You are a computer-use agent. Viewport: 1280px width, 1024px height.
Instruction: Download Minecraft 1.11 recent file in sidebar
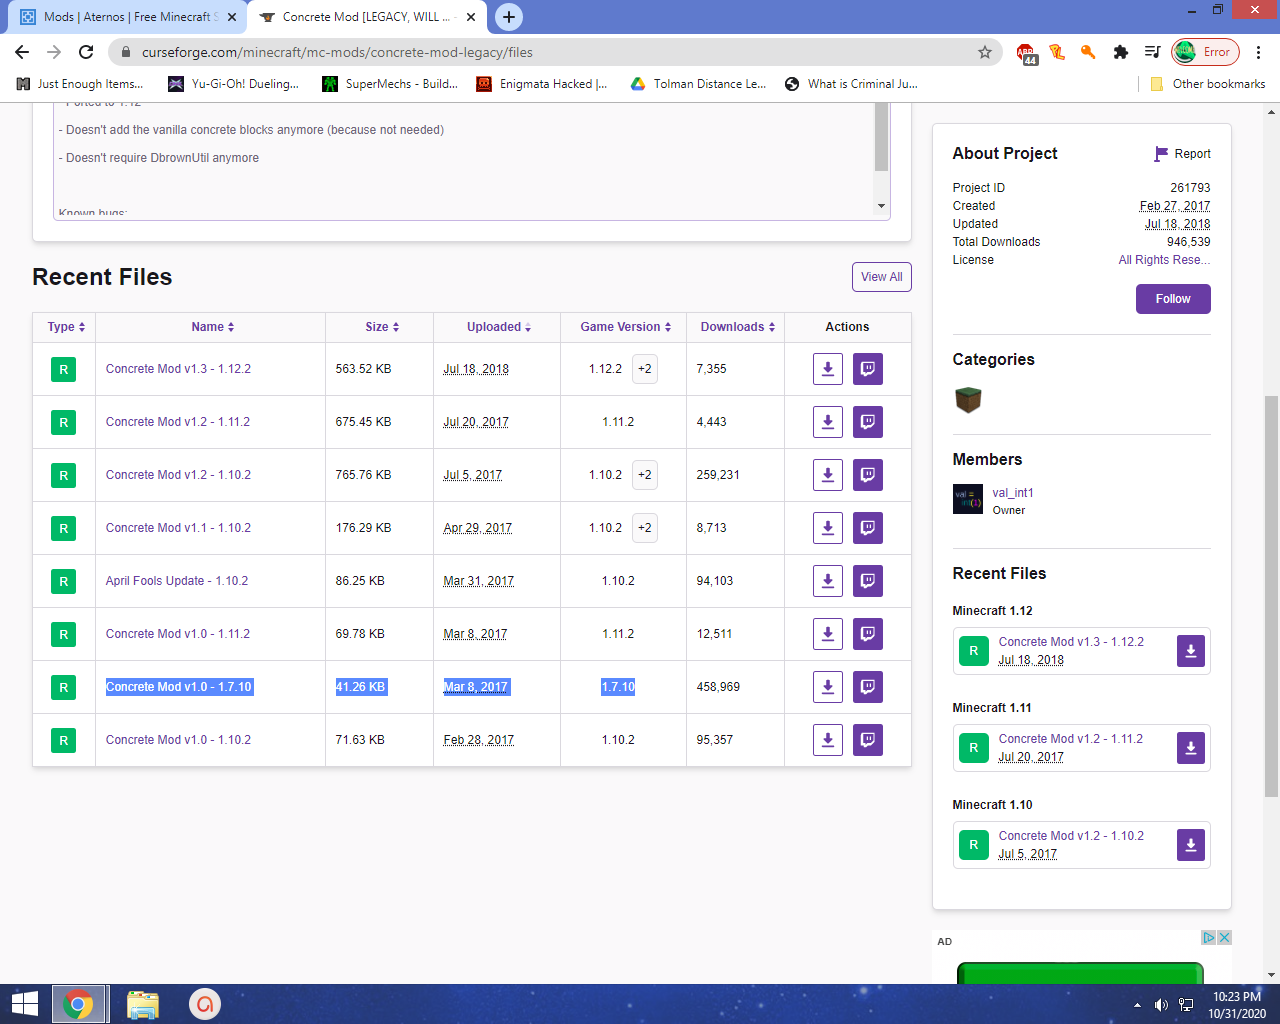click(1191, 748)
